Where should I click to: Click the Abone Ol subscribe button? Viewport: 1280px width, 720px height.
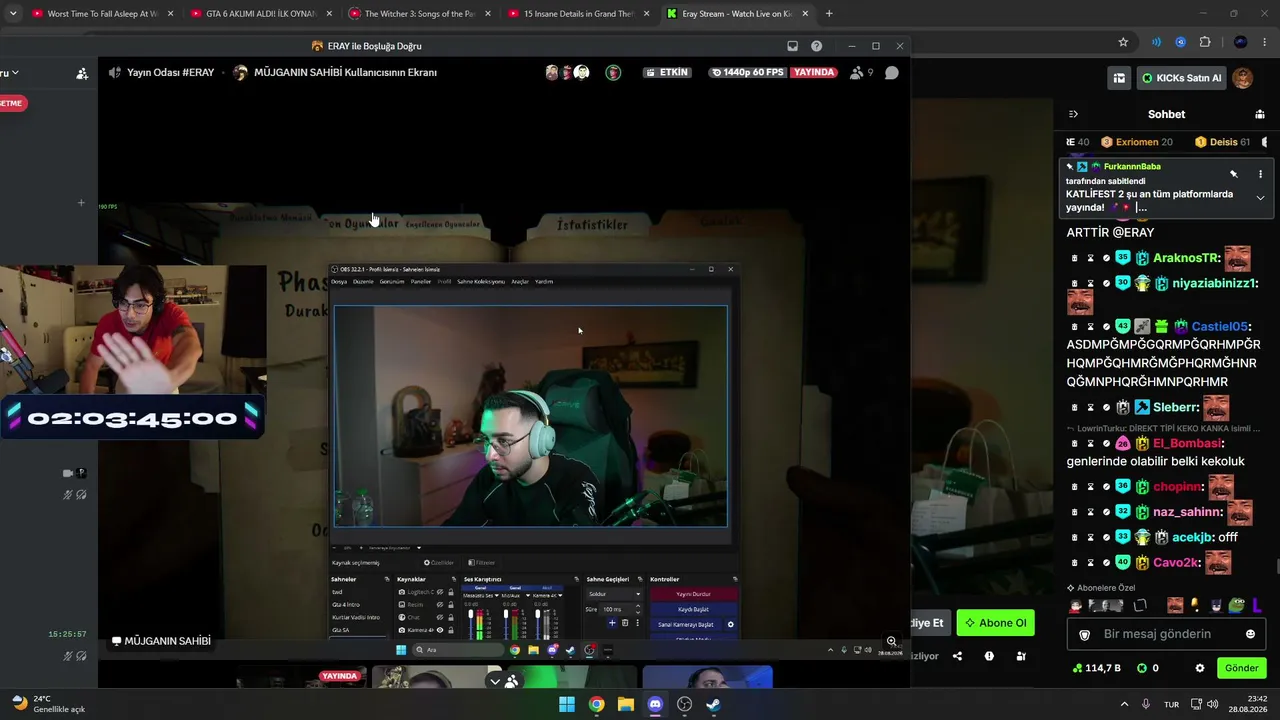coord(995,623)
